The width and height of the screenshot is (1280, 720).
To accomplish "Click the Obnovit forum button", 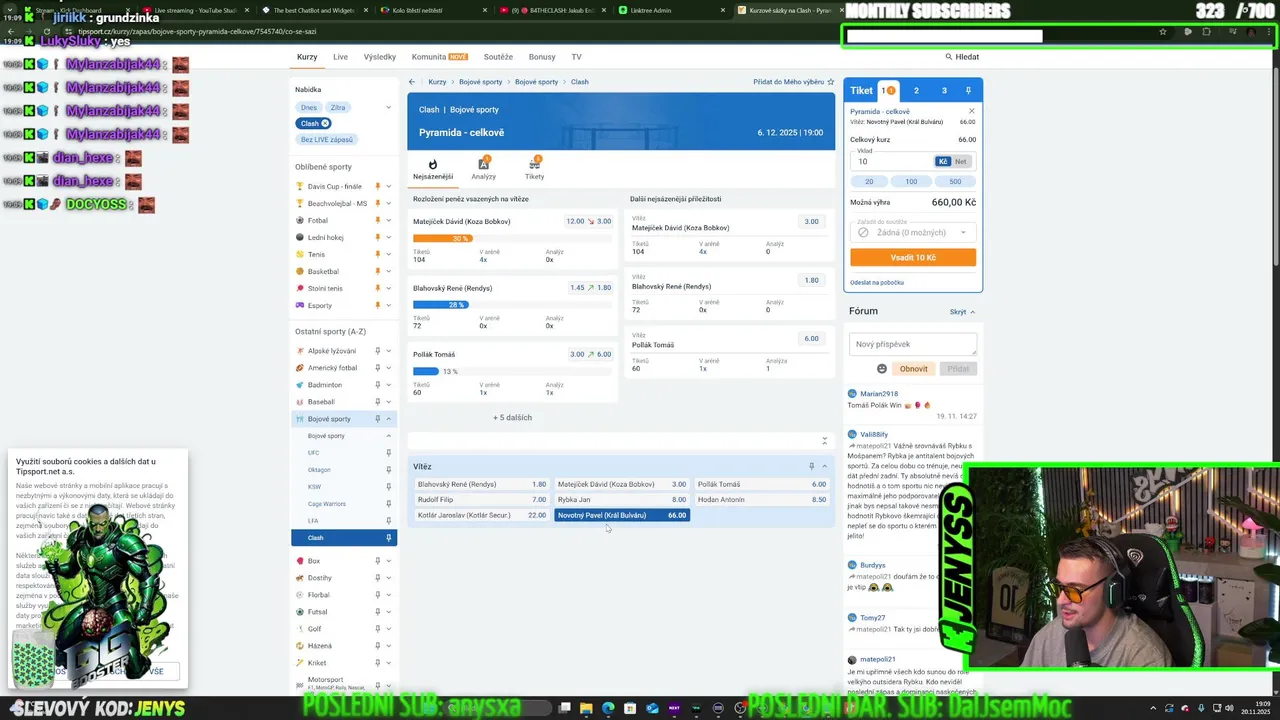I will 913,368.
